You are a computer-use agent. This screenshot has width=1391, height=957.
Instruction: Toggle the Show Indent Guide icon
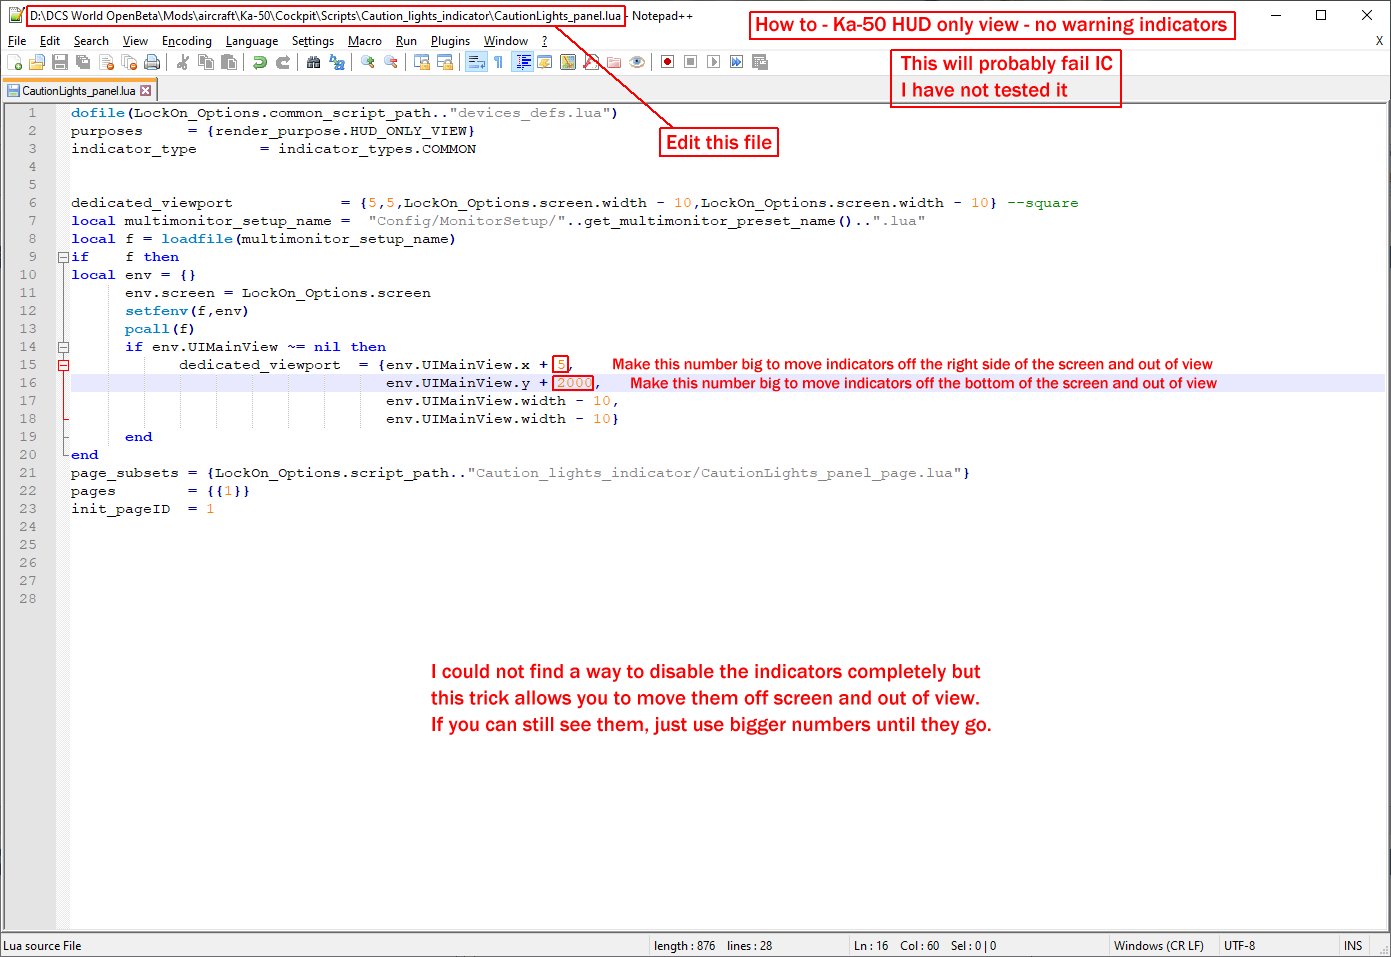pyautogui.click(x=523, y=62)
